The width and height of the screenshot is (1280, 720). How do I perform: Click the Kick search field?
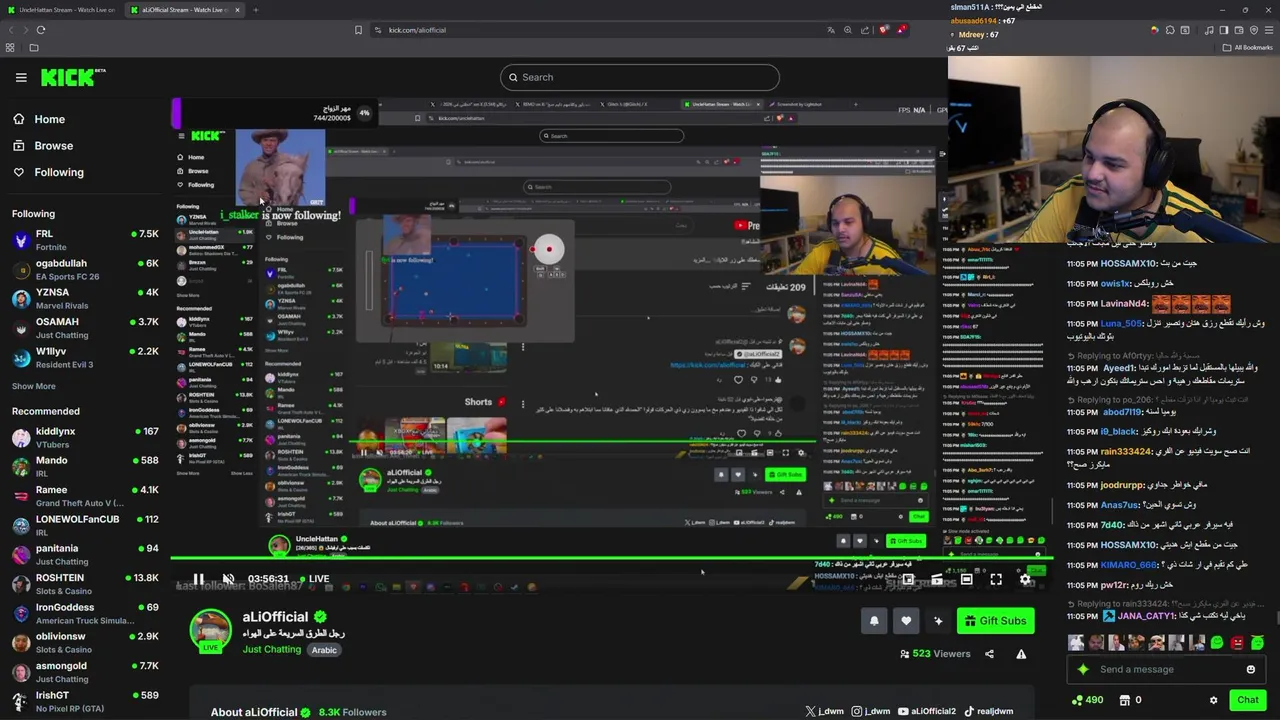640,77
